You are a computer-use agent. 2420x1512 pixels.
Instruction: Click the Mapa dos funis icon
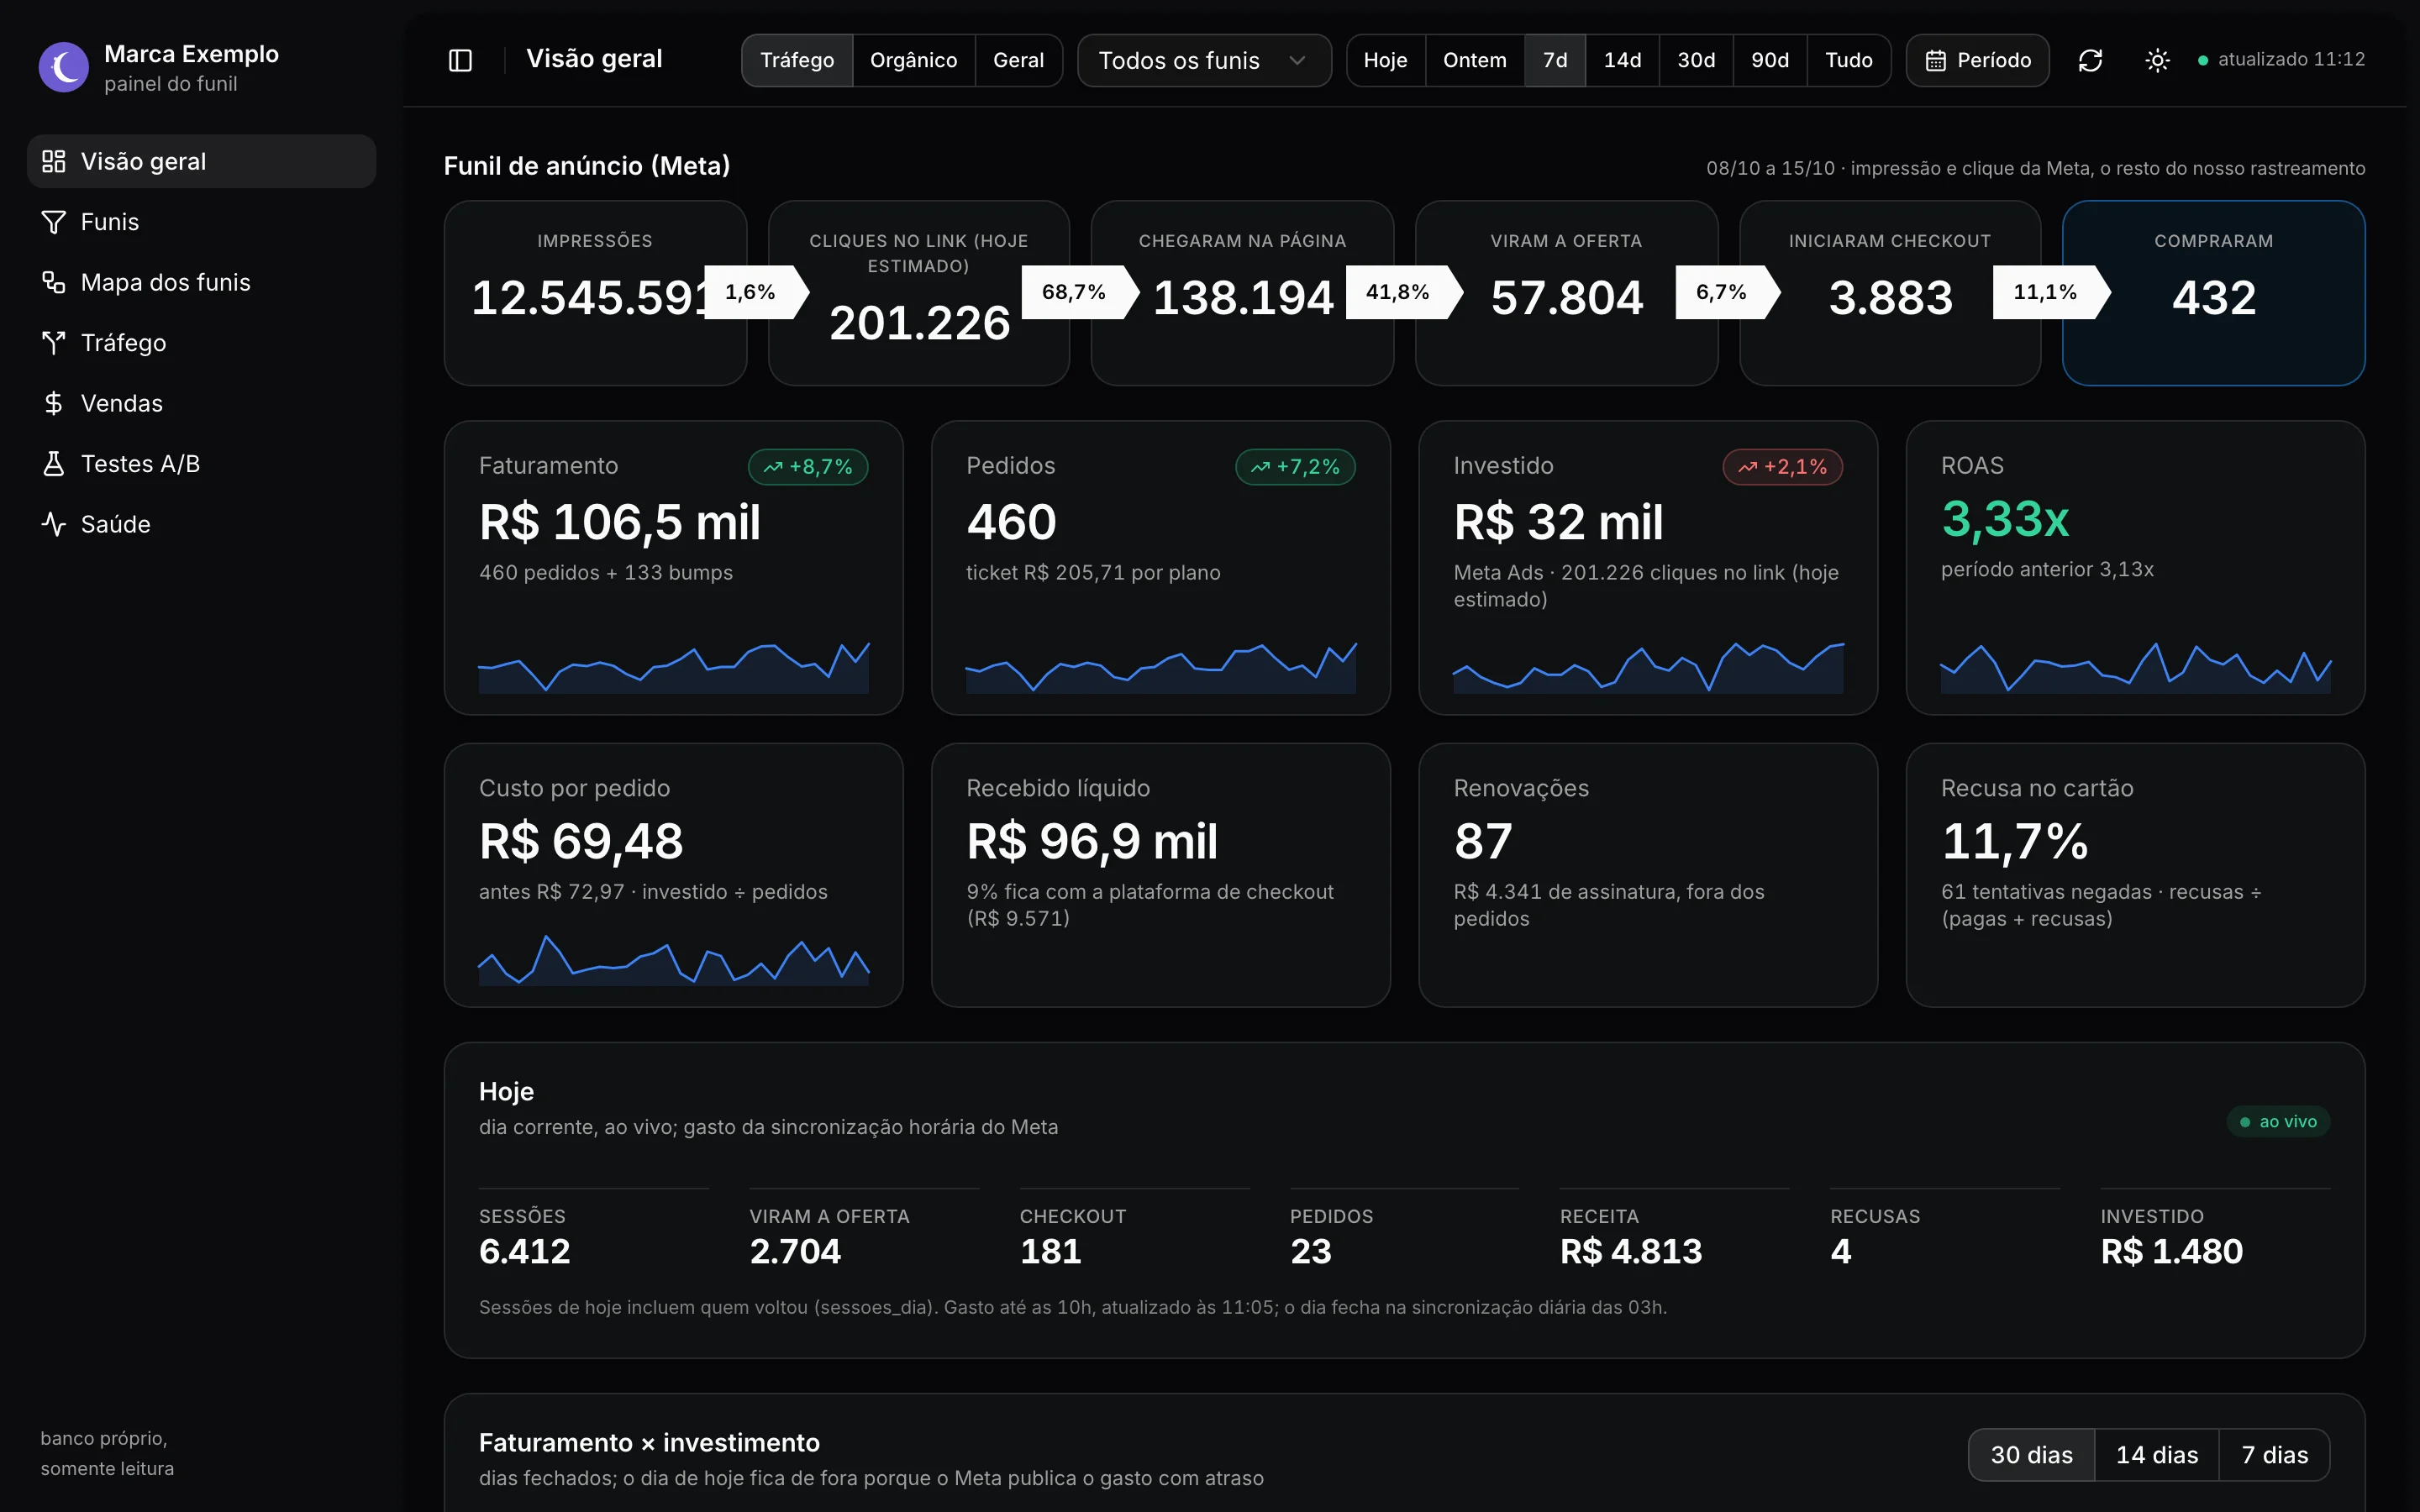[53, 282]
